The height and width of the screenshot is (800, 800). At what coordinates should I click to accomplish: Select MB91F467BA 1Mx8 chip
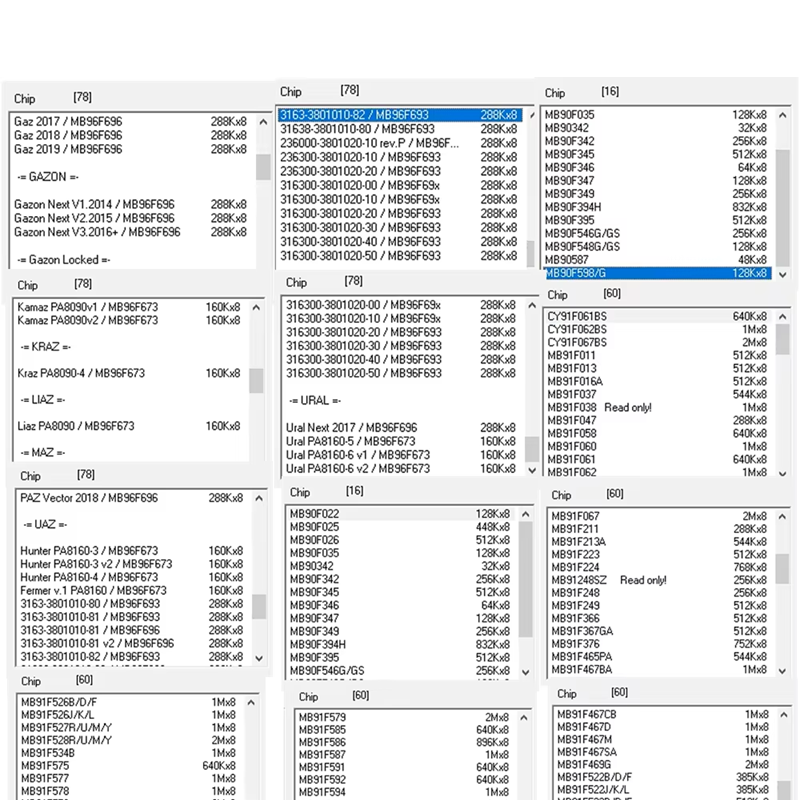point(659,669)
